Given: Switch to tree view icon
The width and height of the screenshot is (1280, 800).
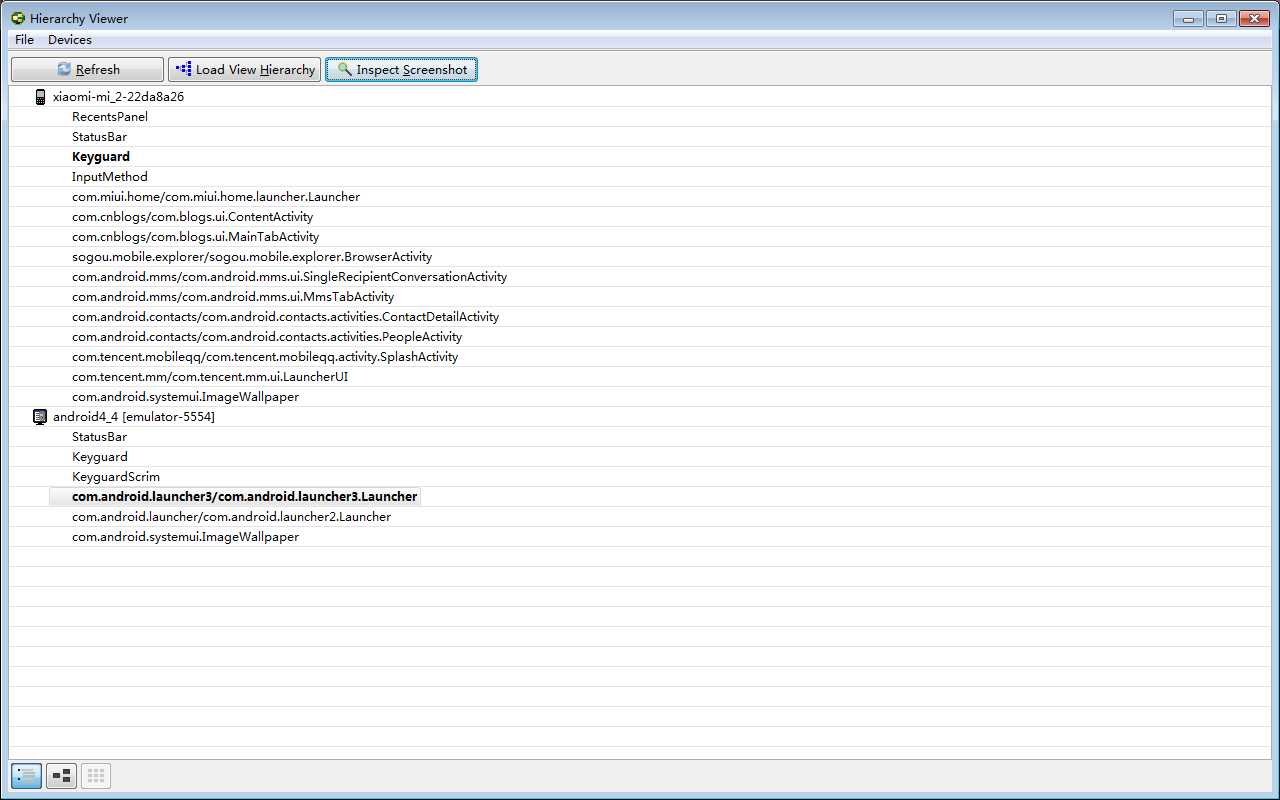Looking at the screenshot, I should click(x=61, y=775).
